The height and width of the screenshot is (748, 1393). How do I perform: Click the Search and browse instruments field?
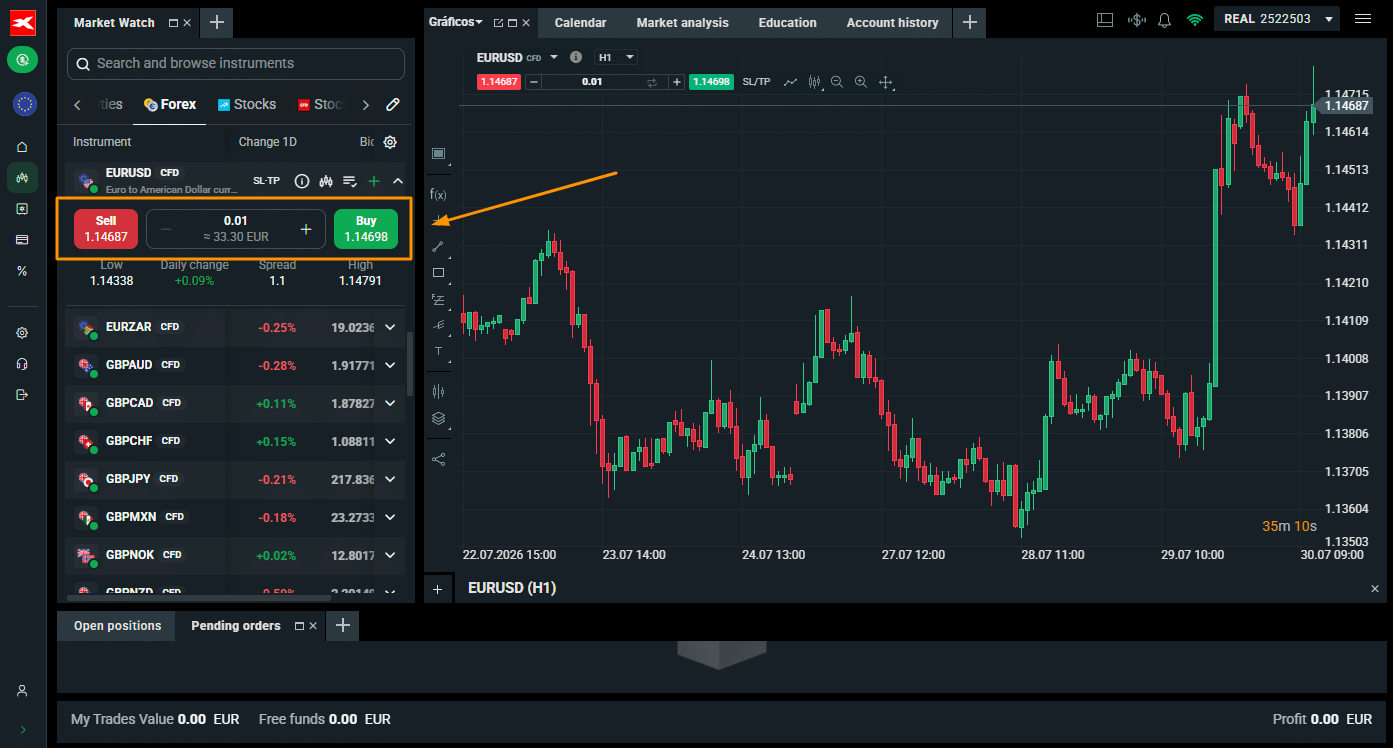point(236,63)
